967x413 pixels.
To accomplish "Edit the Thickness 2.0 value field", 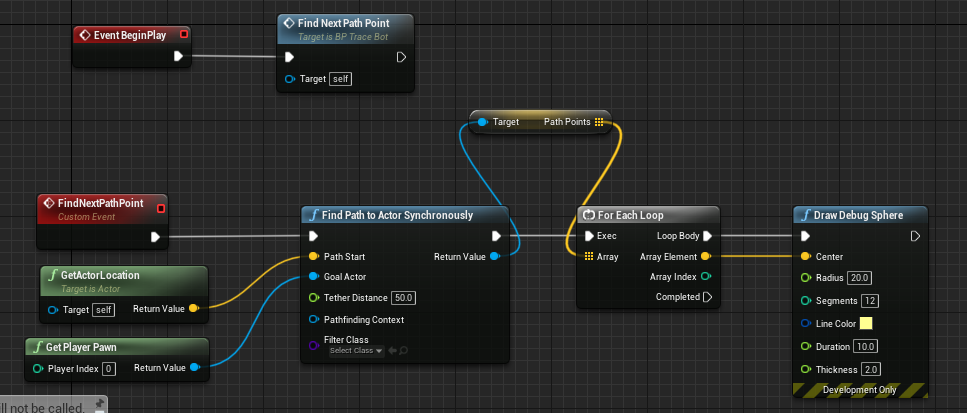I will point(871,369).
